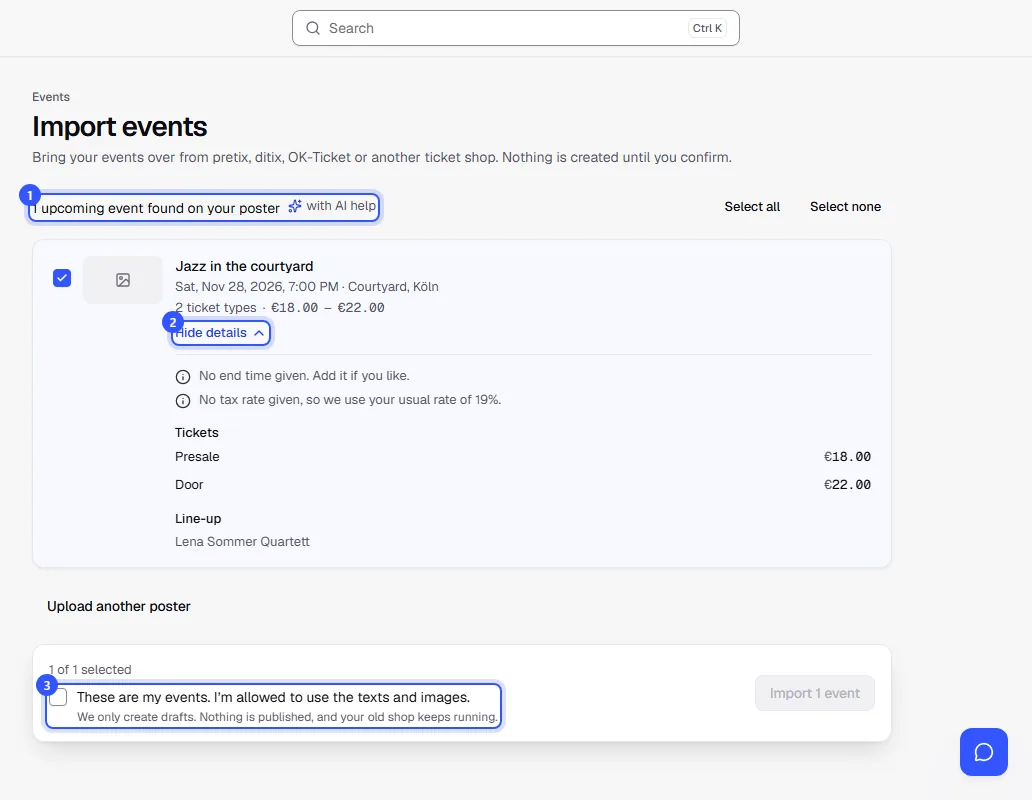Click the info icon next to "No end time given"

tap(183, 377)
